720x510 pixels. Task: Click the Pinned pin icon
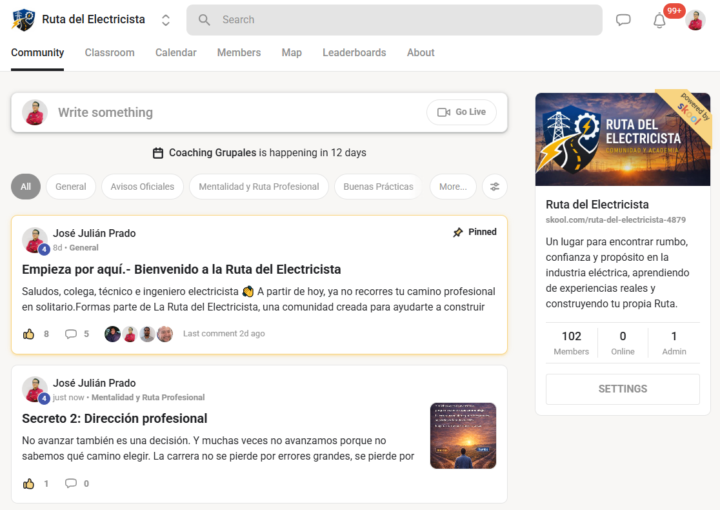pos(458,232)
